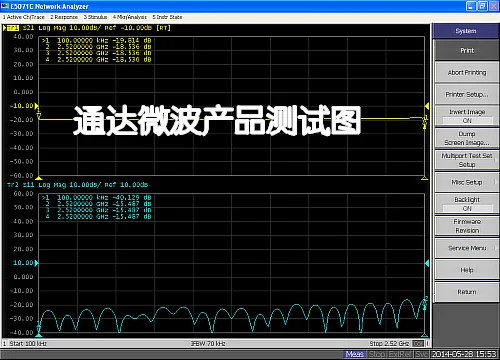The width and height of the screenshot is (500, 360).
Task: Click the Stop status indicator in status bar
Action: click(x=377, y=354)
